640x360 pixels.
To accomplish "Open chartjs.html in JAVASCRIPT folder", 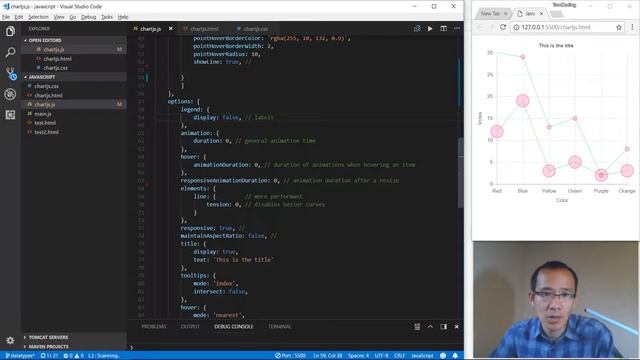I will 48,96.
